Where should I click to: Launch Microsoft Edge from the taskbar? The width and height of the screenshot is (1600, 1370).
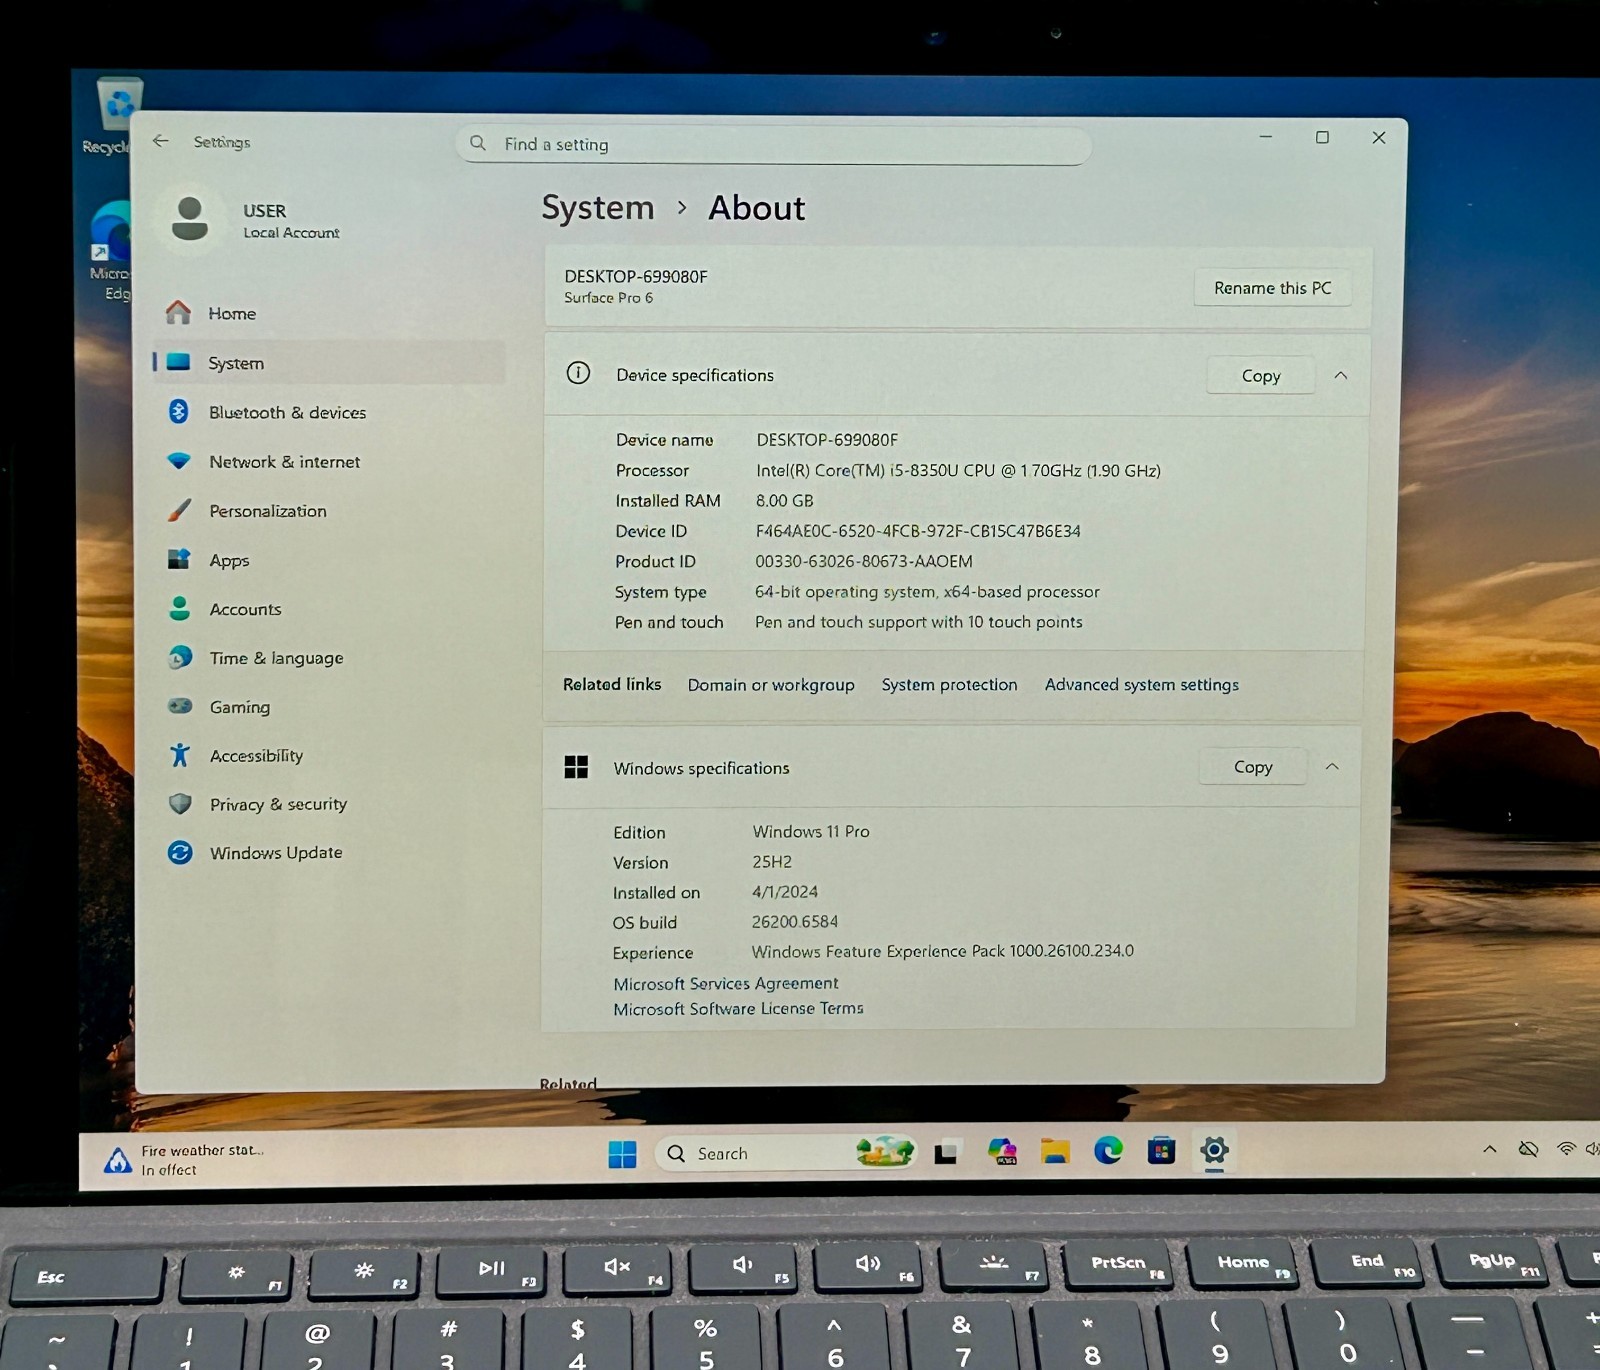(x=1108, y=1151)
